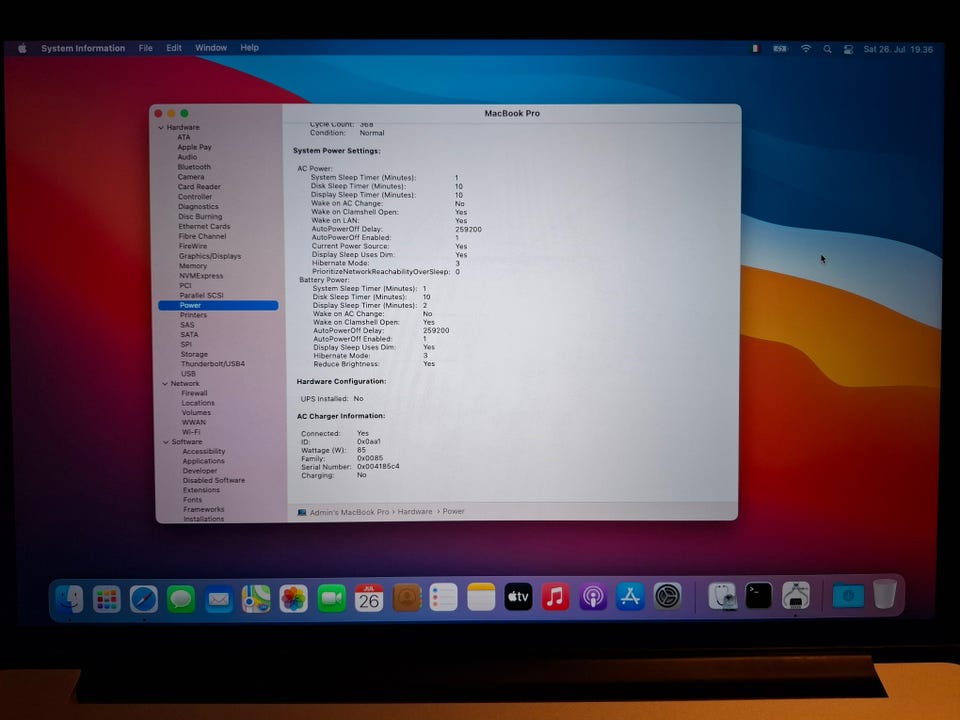Open Finder from the Dock
Screen dimensions: 960x720
pyautogui.click(x=69, y=598)
